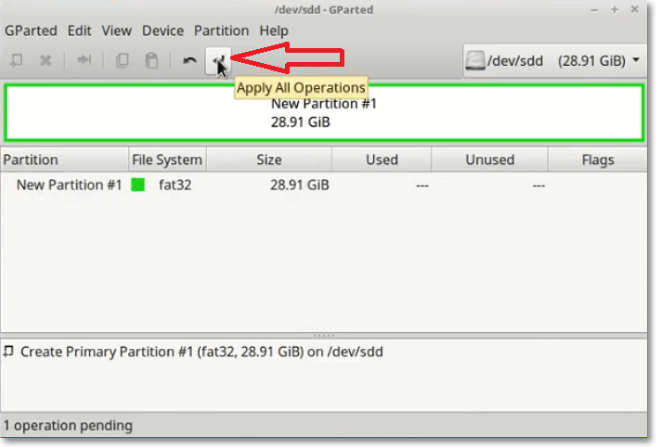Image resolution: width=656 pixels, height=447 pixels.
Task: Click the New partition toolbar icon
Action: [16, 61]
